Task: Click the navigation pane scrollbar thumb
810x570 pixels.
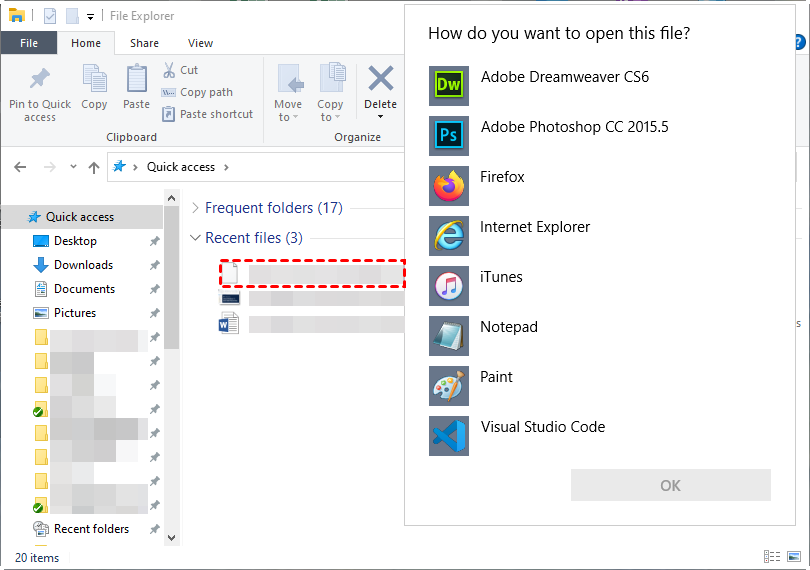Action: click(x=172, y=277)
